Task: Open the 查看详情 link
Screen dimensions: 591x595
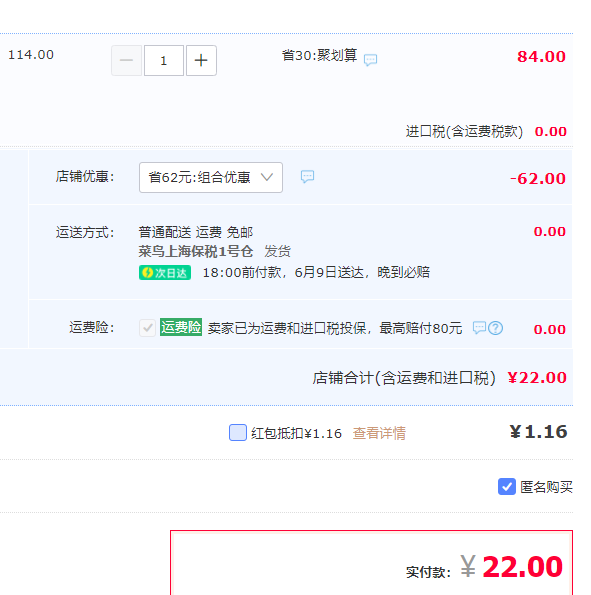Action: [x=379, y=433]
